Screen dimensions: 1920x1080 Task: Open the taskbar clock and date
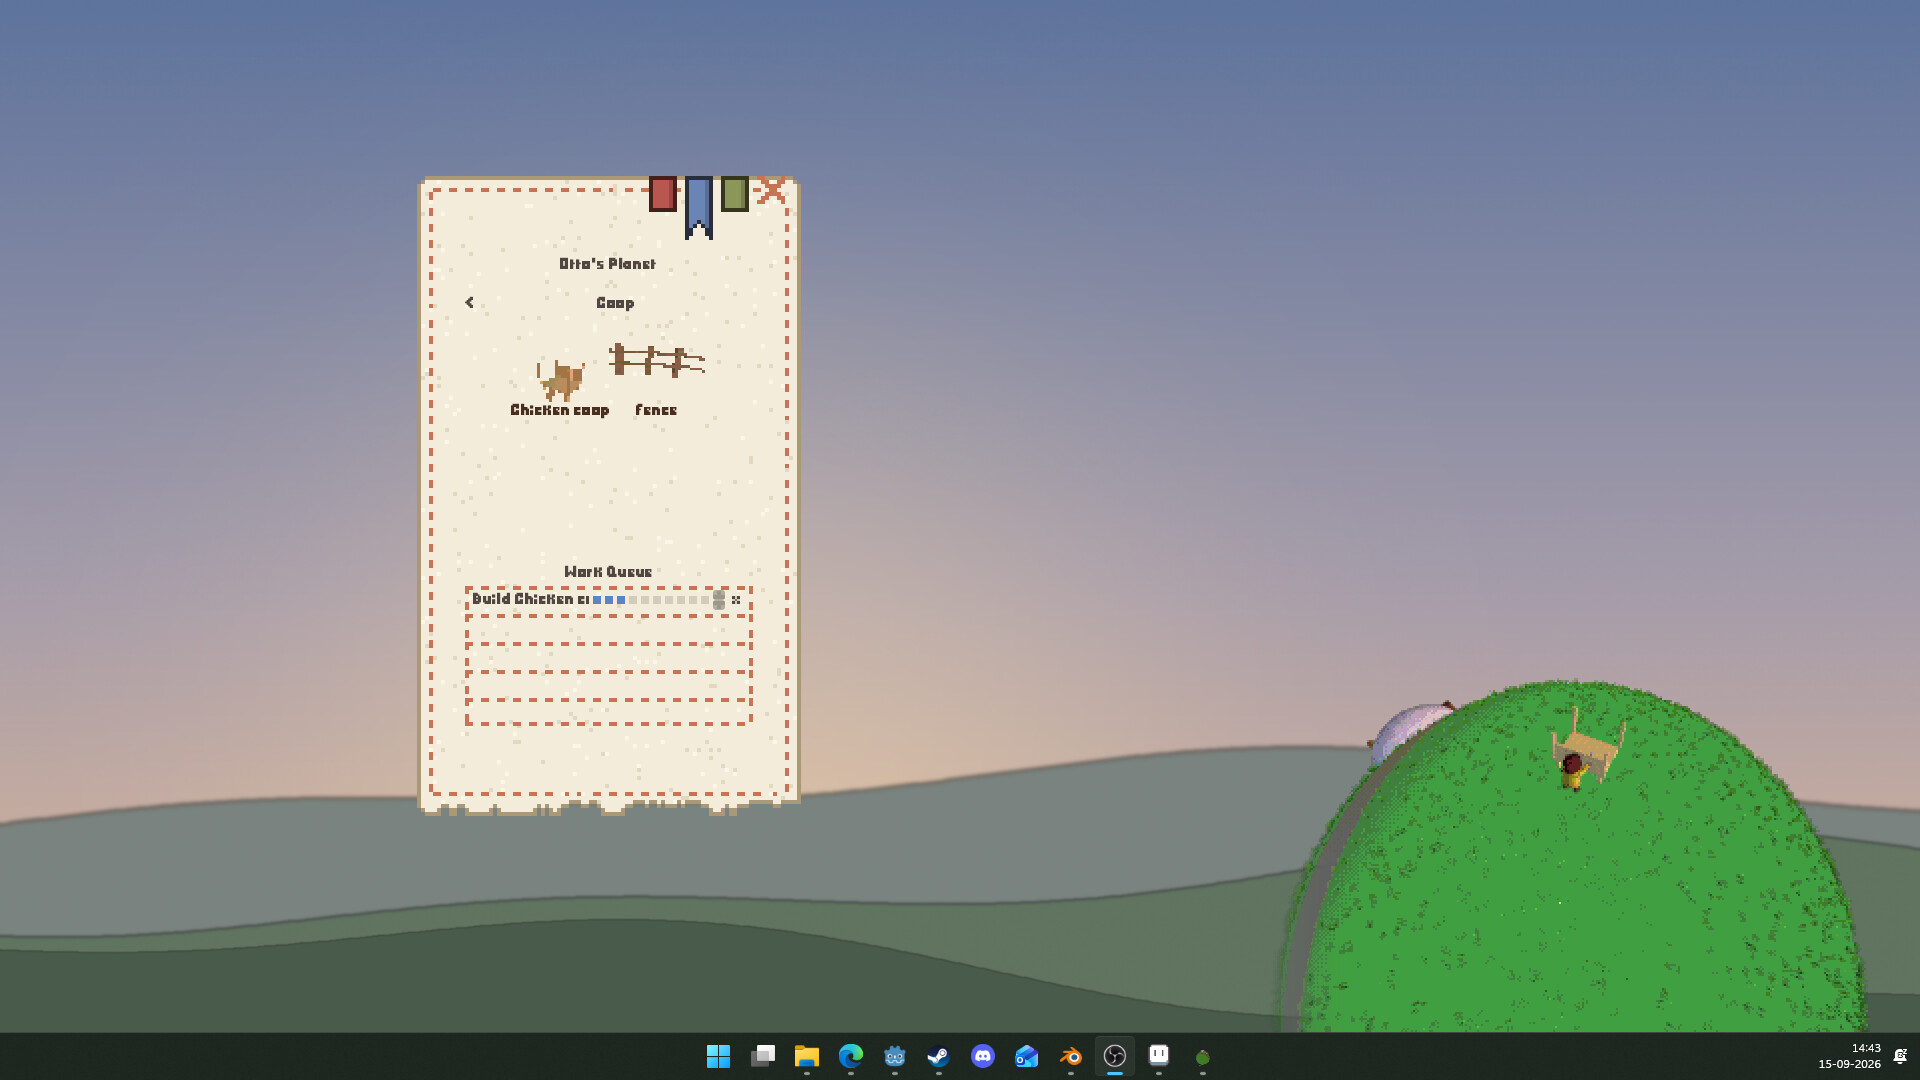pyautogui.click(x=1849, y=1056)
